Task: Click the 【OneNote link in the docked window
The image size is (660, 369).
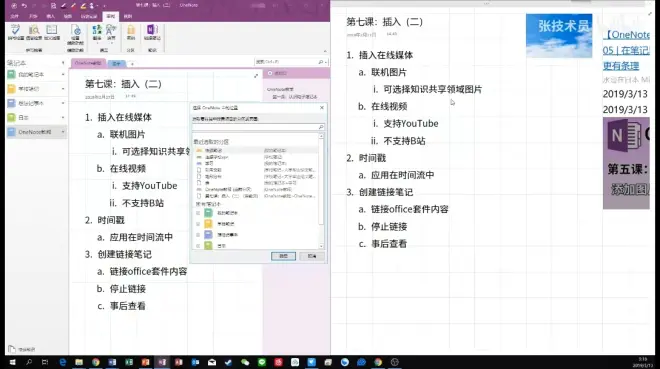Action: (626, 35)
